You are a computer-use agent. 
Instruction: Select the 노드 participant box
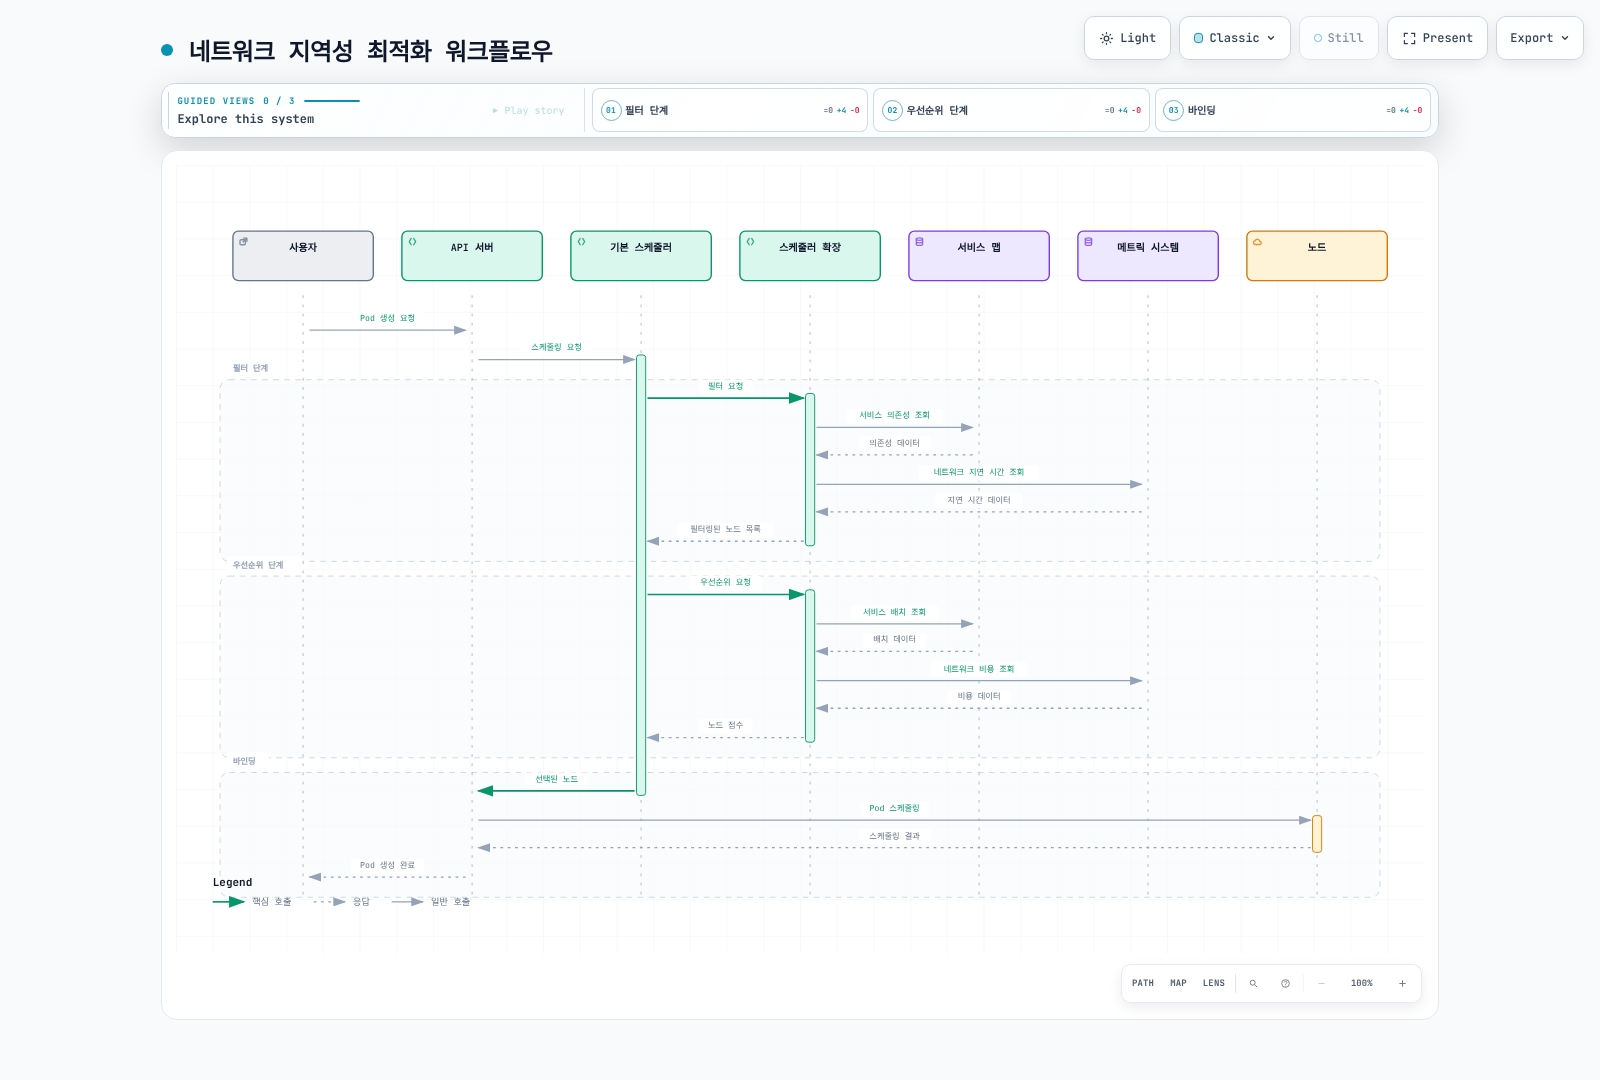pyautogui.click(x=1317, y=256)
